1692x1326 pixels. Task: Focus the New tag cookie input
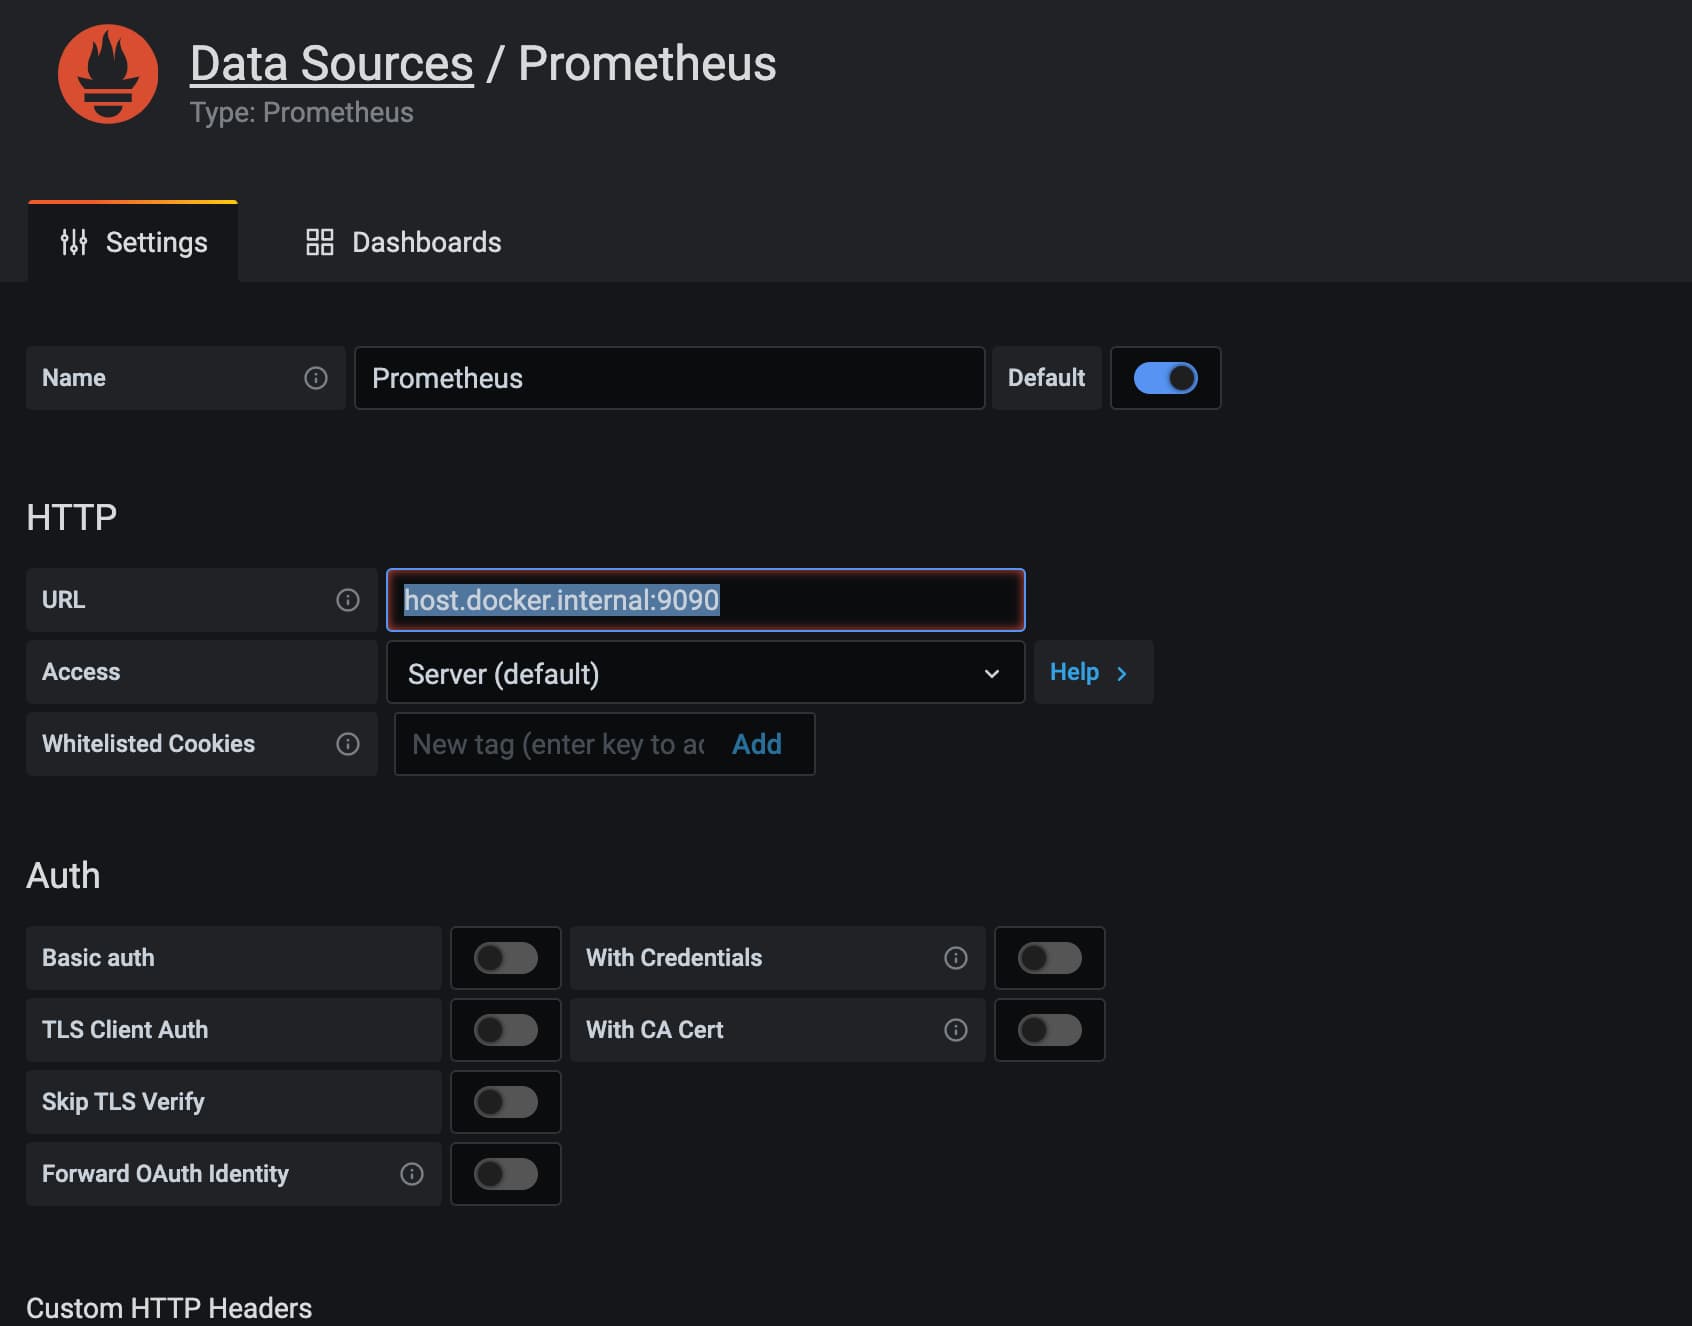click(x=558, y=744)
